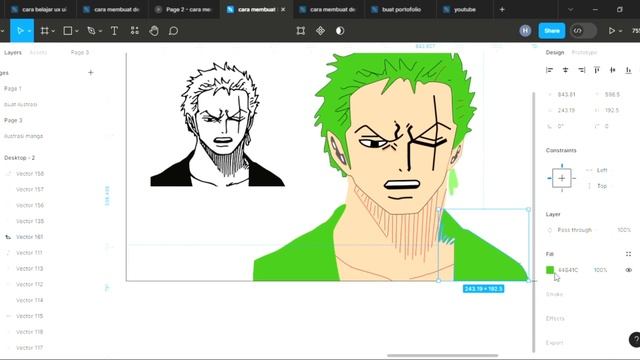
Task: Close the active 'cara membuat' tab
Action: coord(283,9)
